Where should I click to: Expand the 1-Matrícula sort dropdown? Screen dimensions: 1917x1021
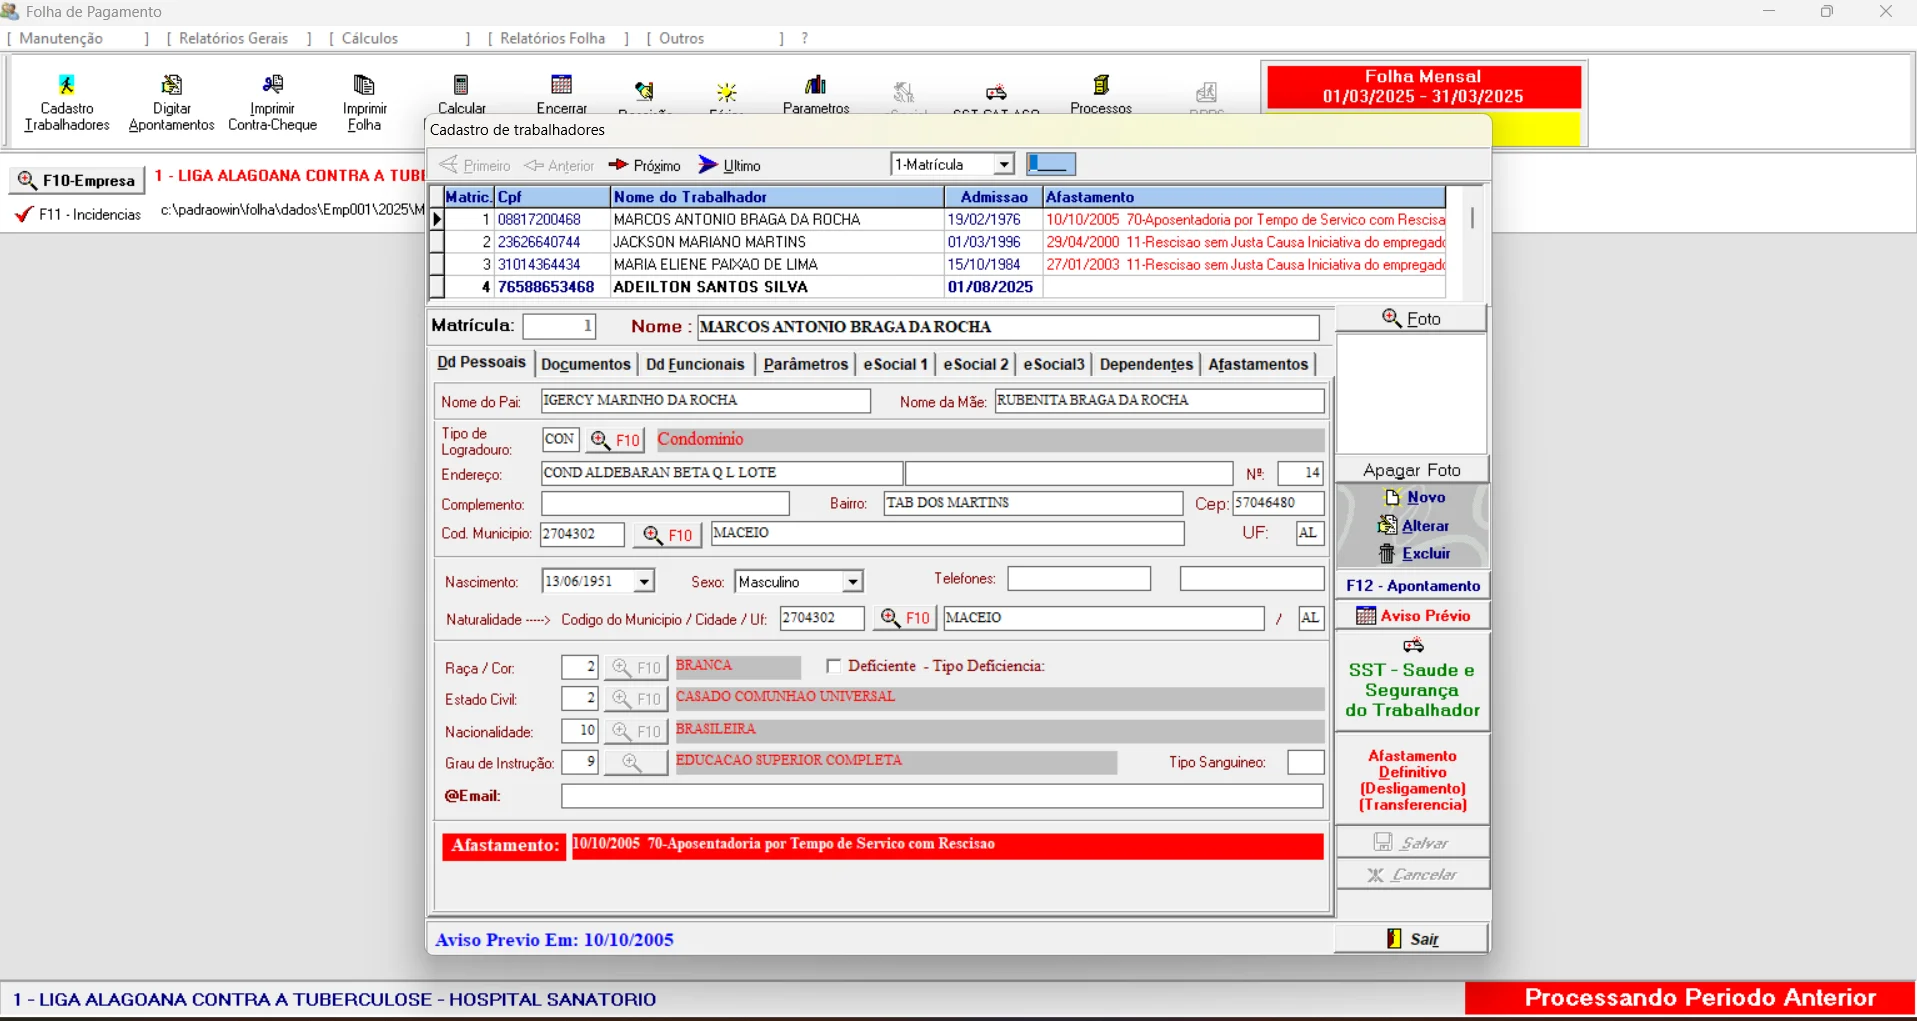(1003, 165)
